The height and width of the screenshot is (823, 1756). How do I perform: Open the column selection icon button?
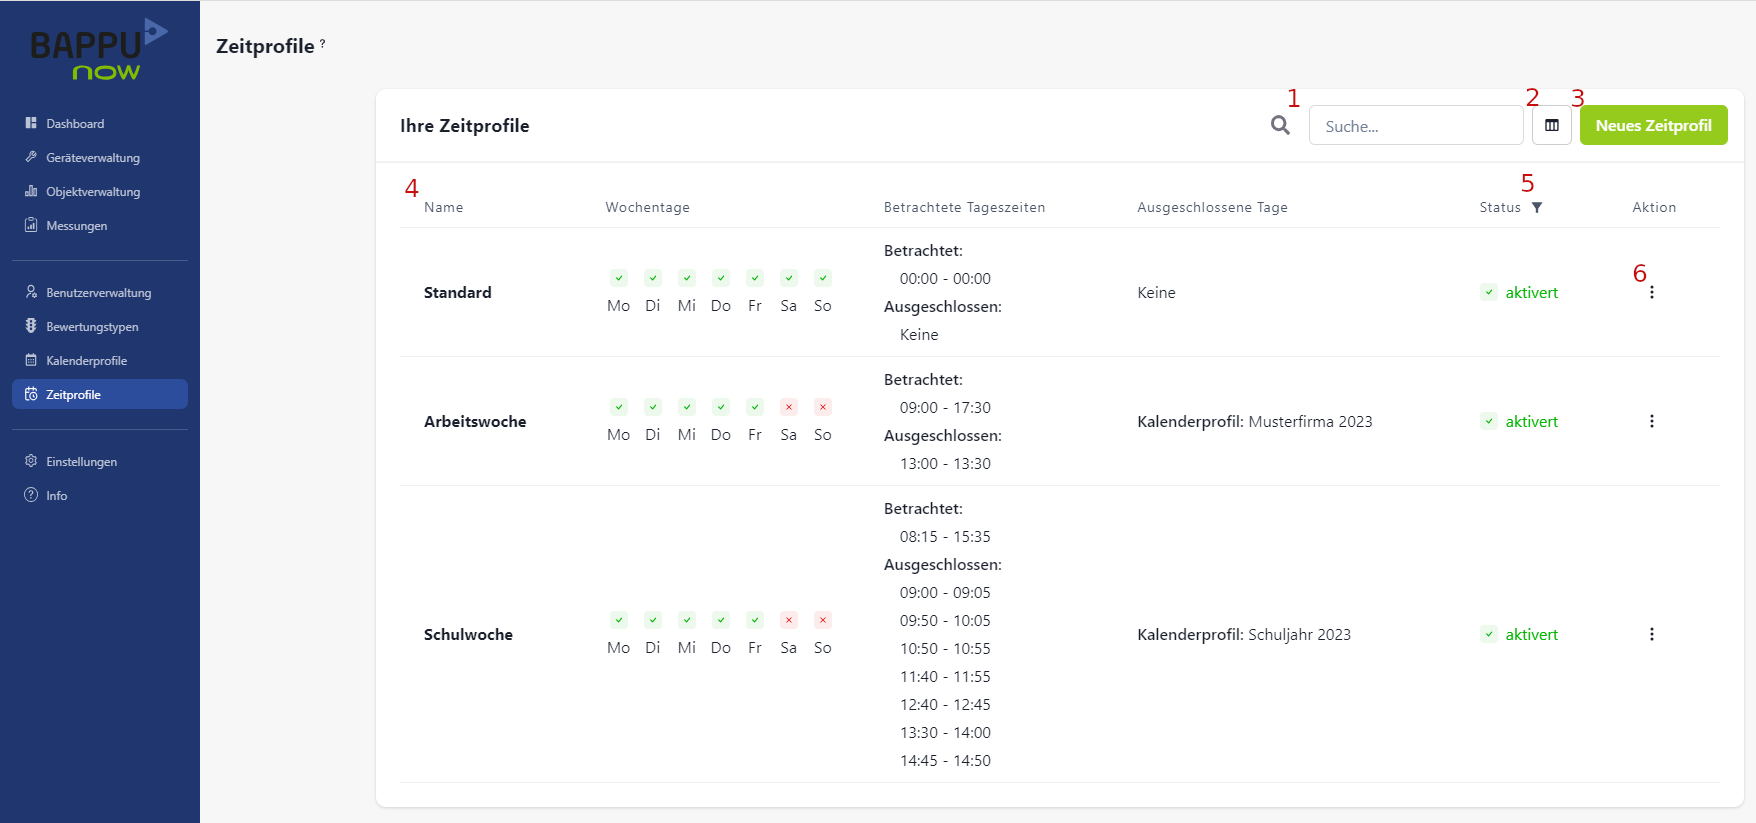1552,125
